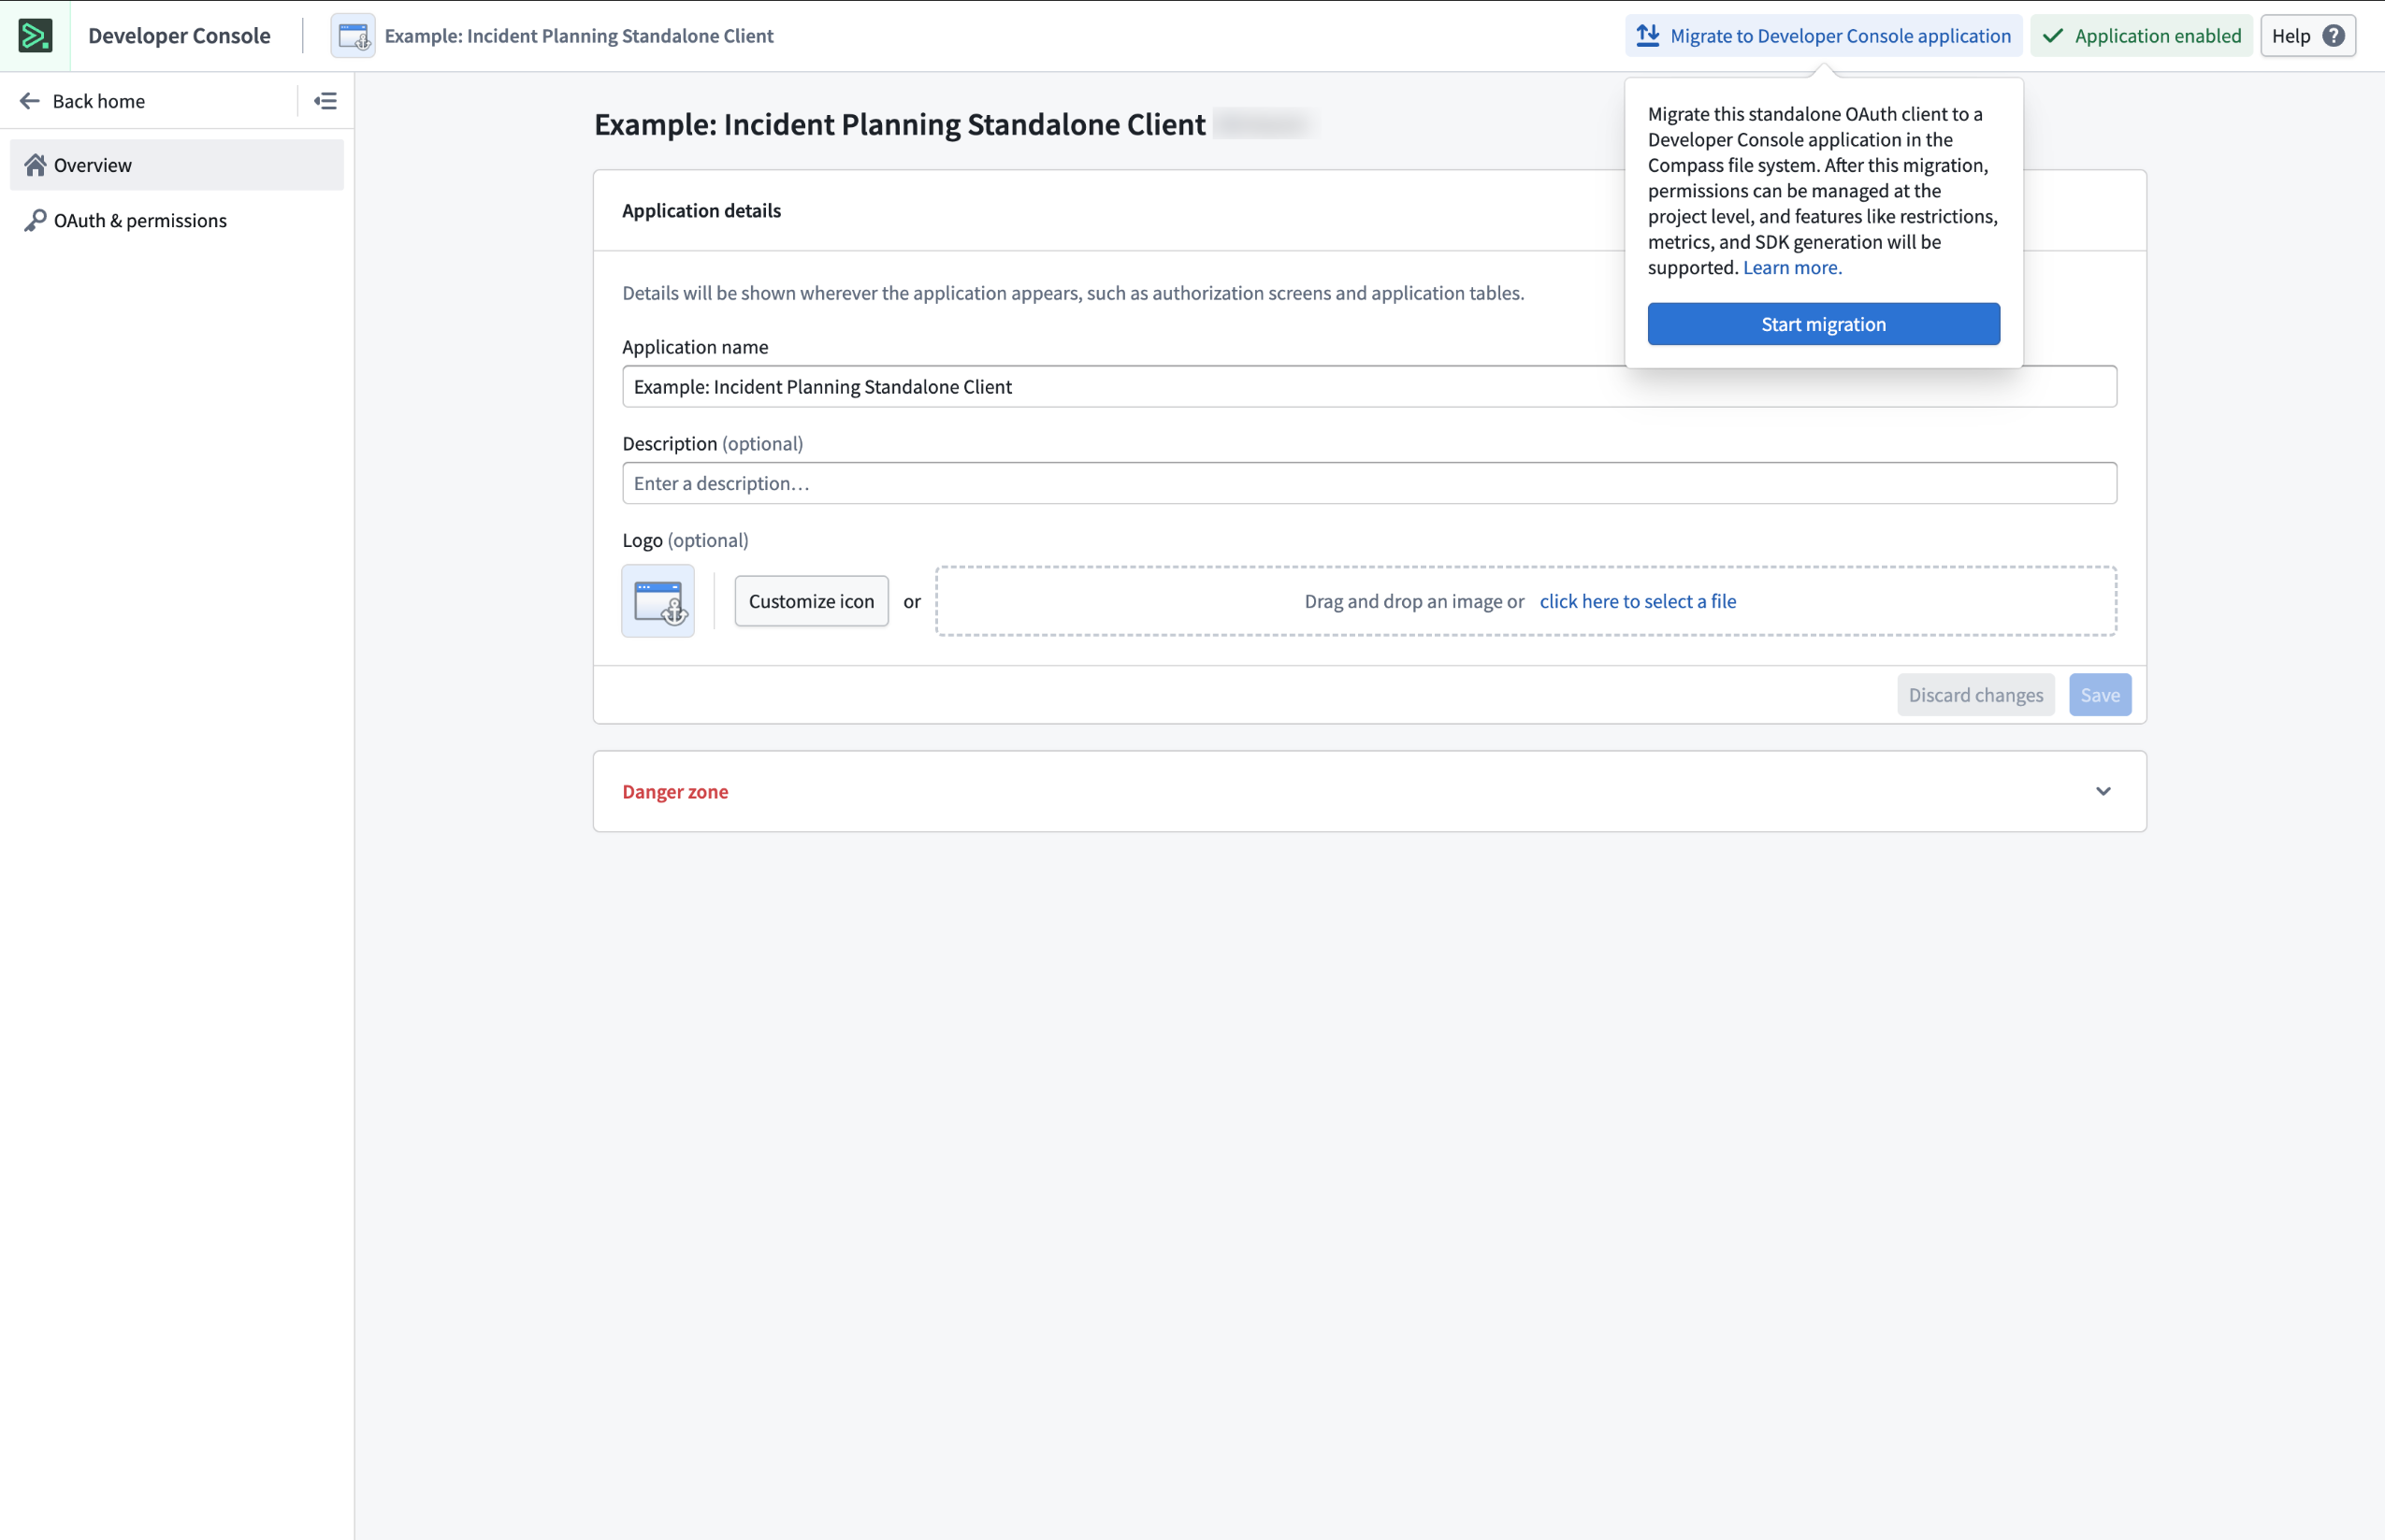Screen dimensions: 2385x1540
Task: Click the Application enabled status button
Action: pyautogui.click(x=2141, y=36)
